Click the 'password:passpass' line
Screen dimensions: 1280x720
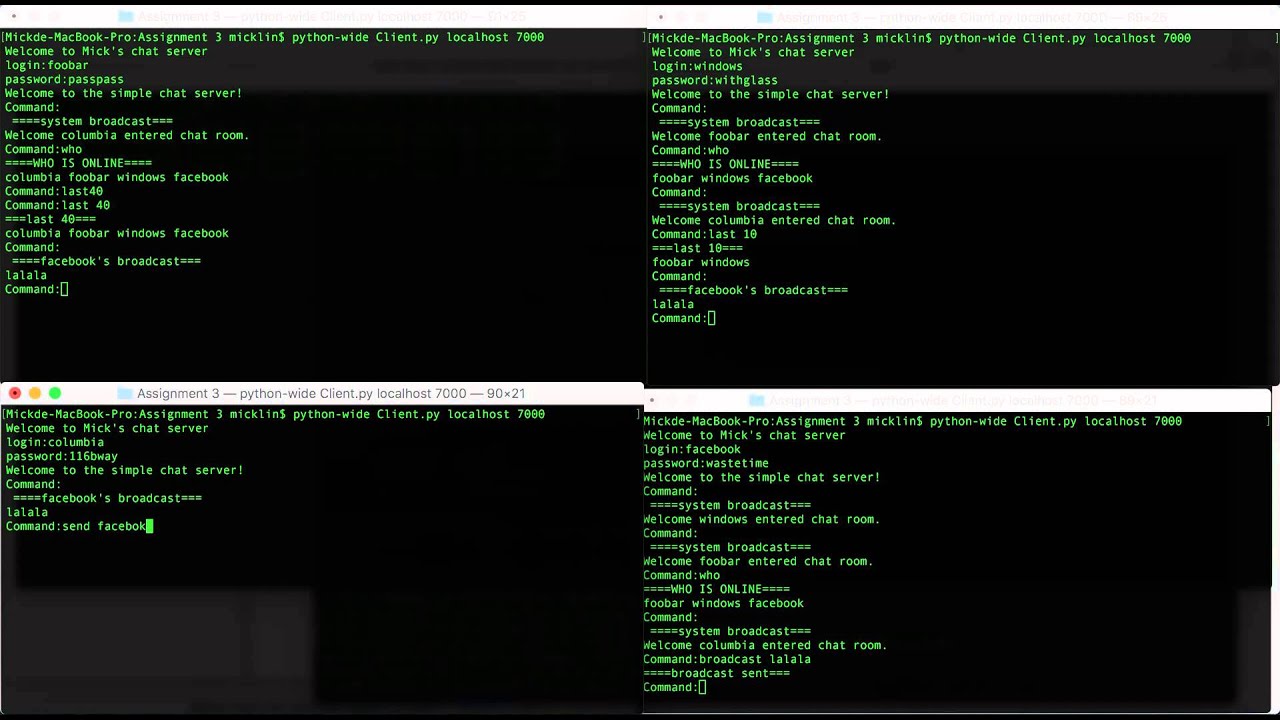click(64, 79)
